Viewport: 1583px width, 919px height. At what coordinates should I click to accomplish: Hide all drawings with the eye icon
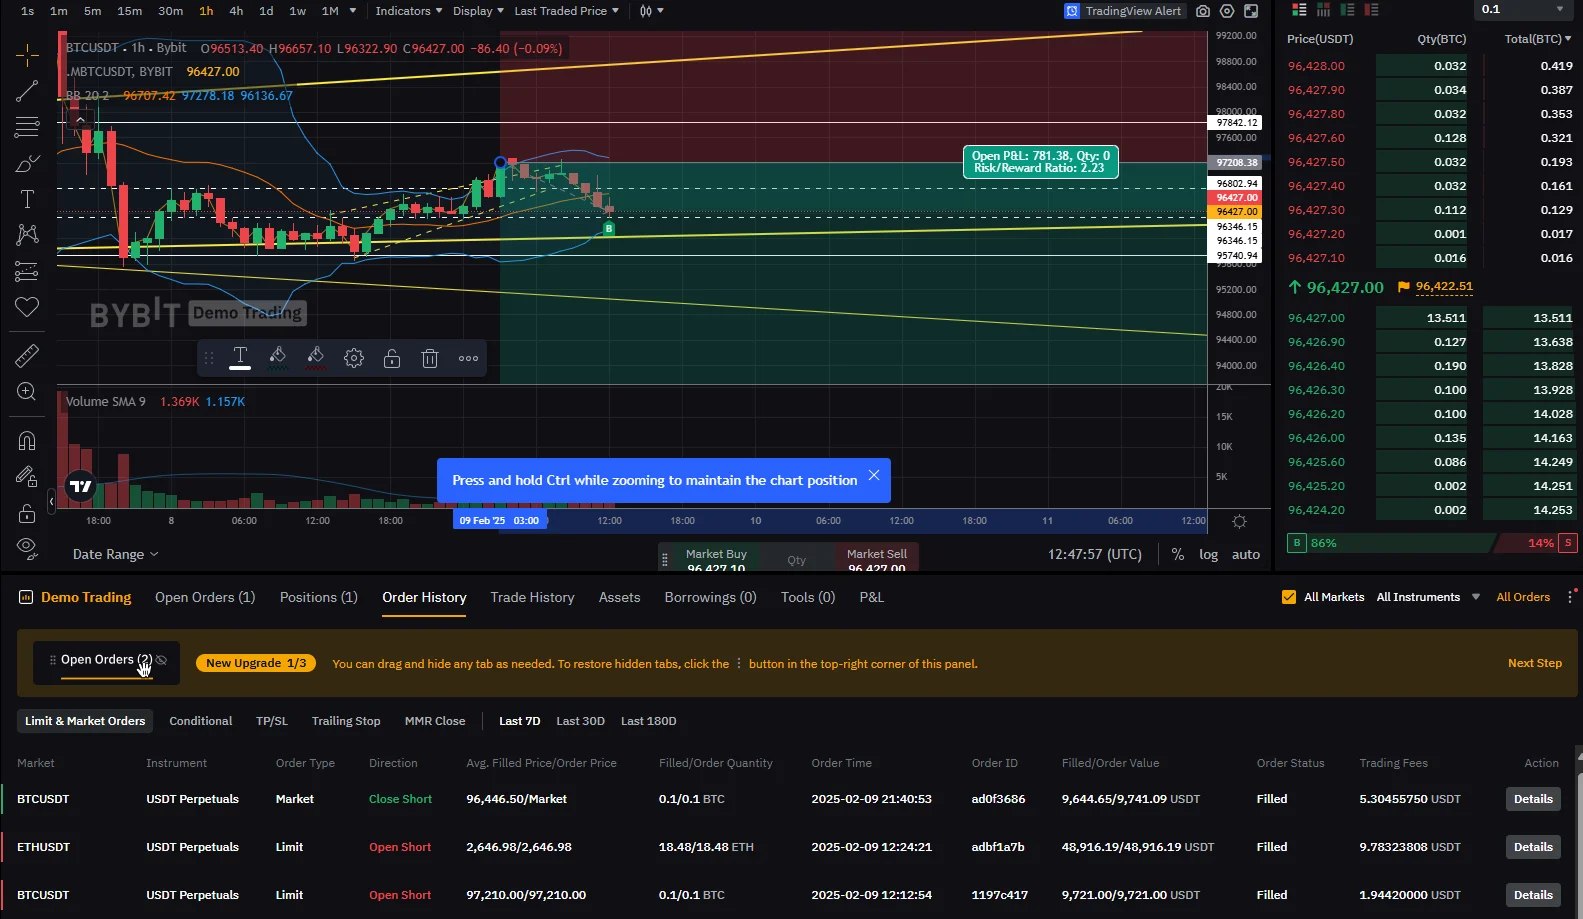(27, 547)
